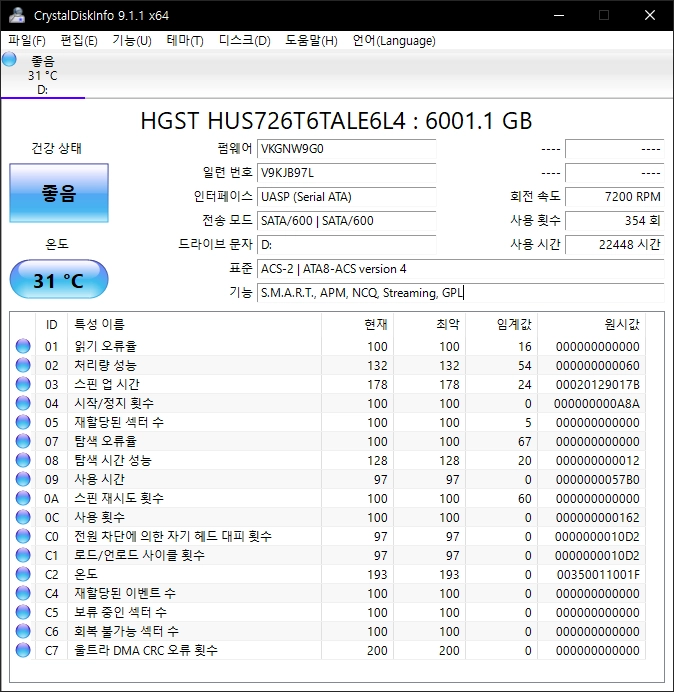Click the blue status orb for disk D:
This screenshot has height=692, width=674.
pos(9,60)
